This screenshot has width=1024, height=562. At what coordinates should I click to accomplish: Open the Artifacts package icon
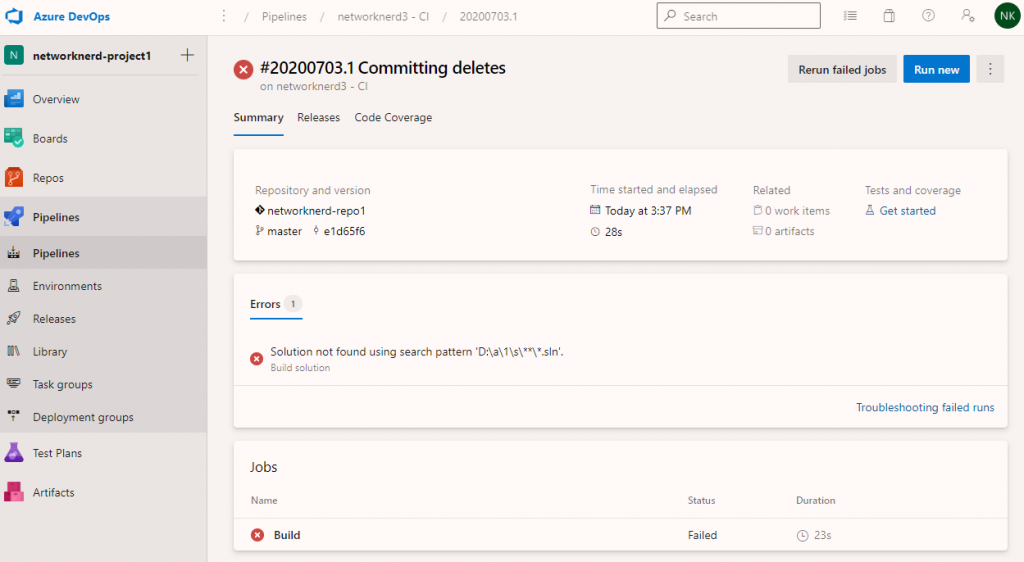tap(14, 492)
